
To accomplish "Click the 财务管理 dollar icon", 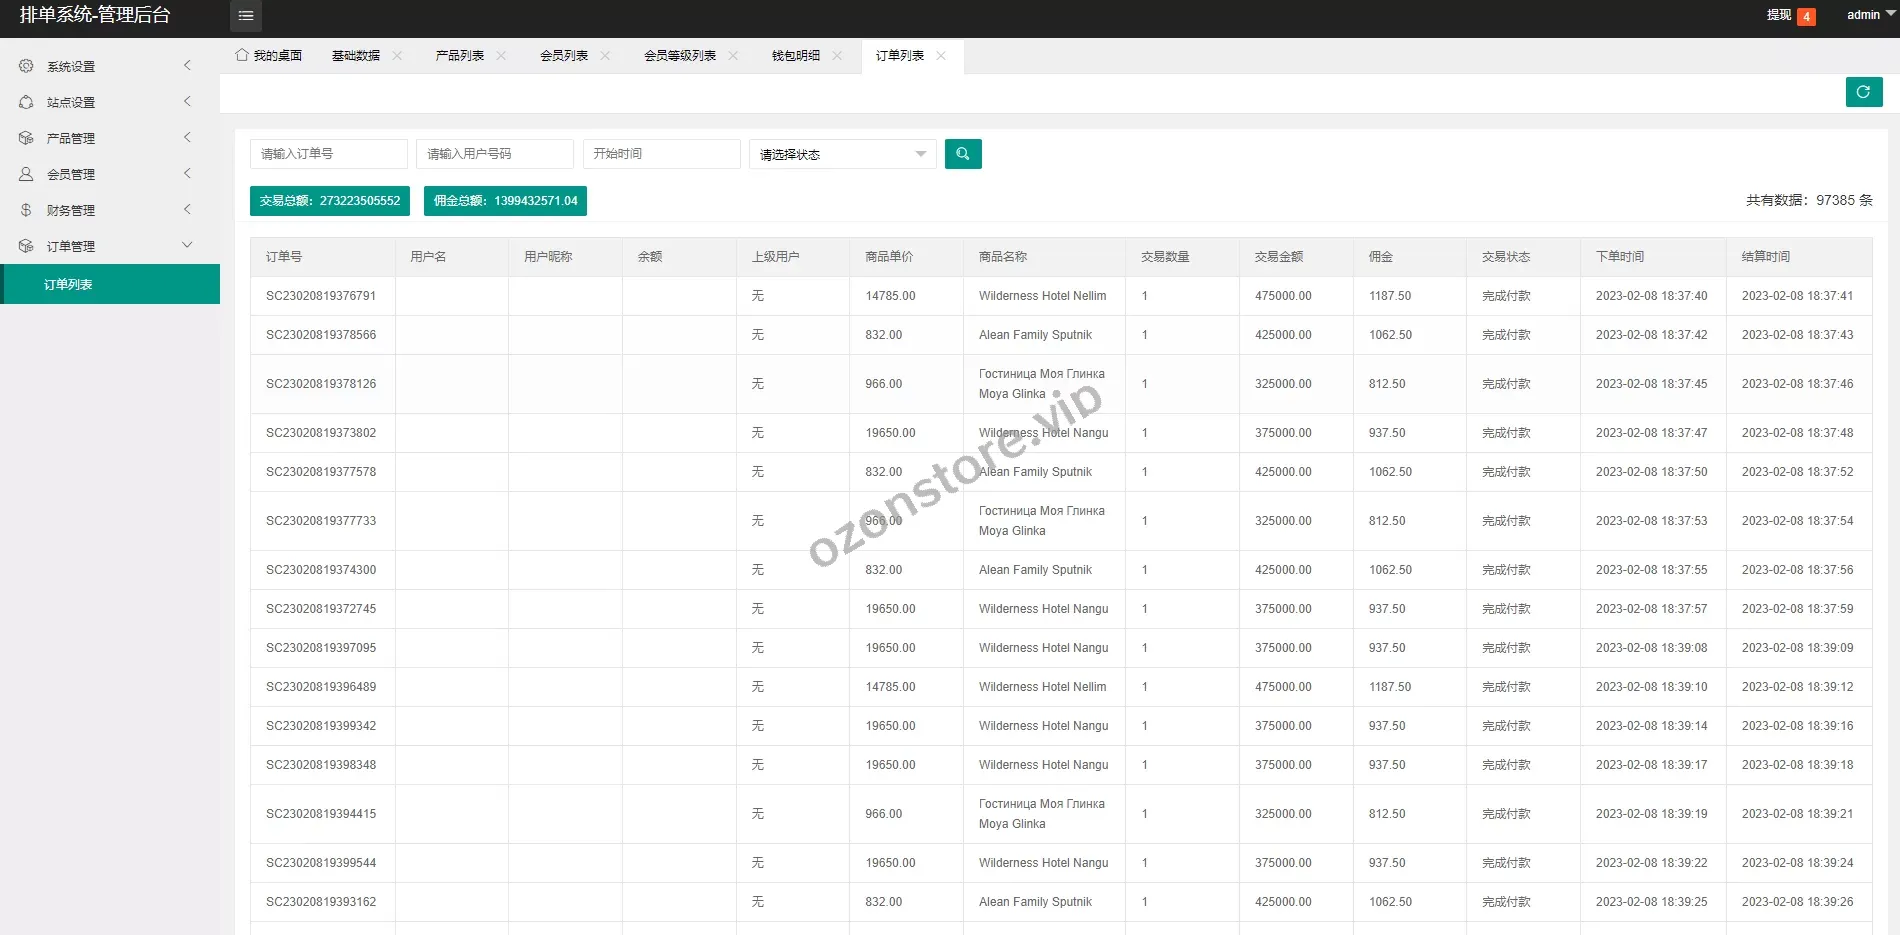I will 26,210.
